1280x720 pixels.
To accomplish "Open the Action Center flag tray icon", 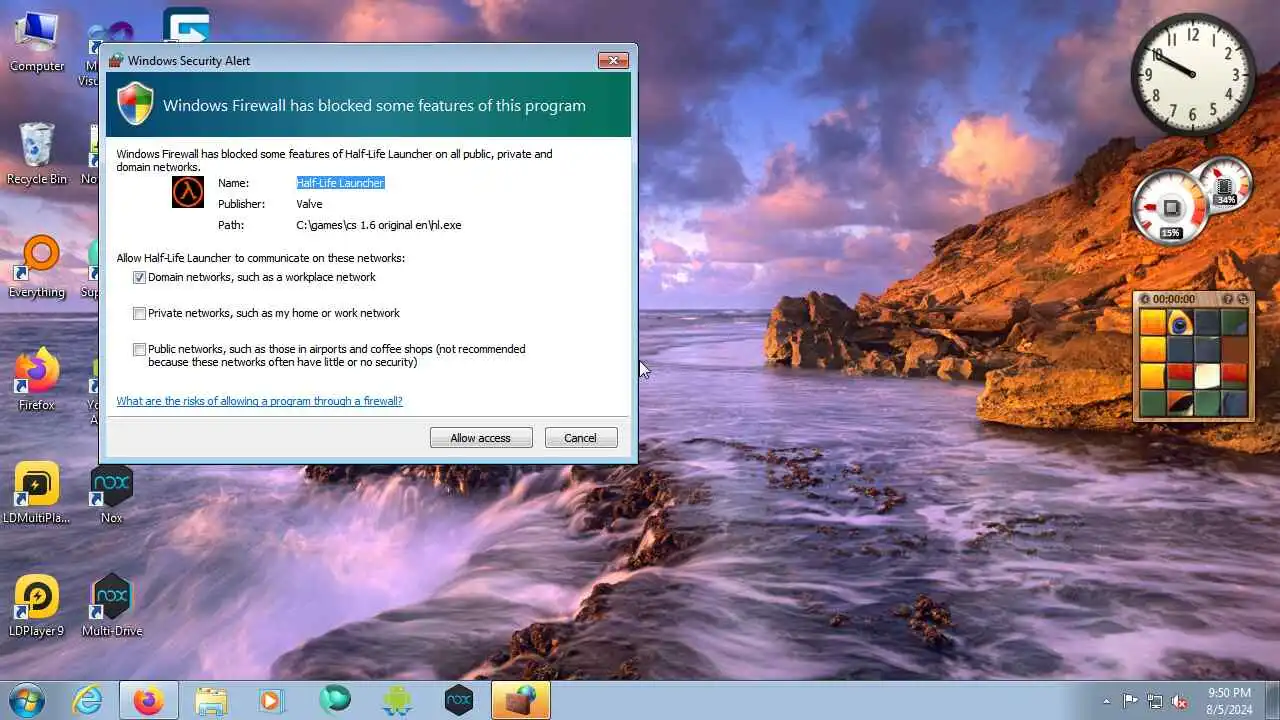I will pos(1130,701).
